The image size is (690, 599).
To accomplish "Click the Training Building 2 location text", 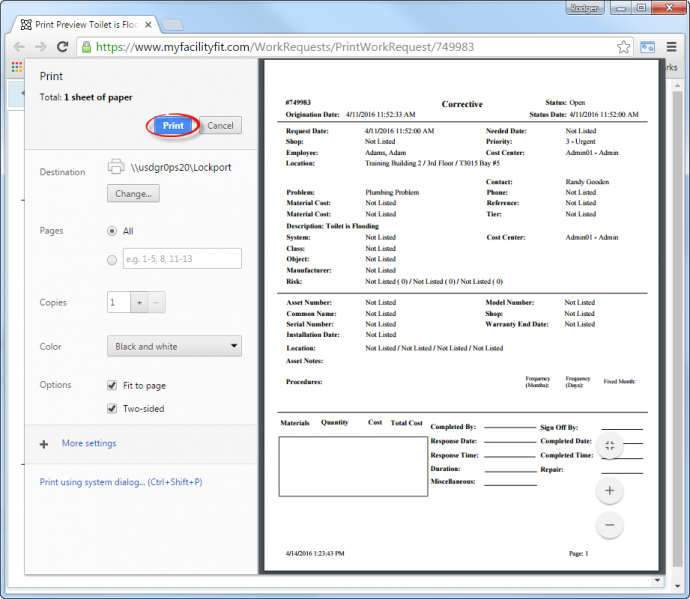I will click(433, 163).
